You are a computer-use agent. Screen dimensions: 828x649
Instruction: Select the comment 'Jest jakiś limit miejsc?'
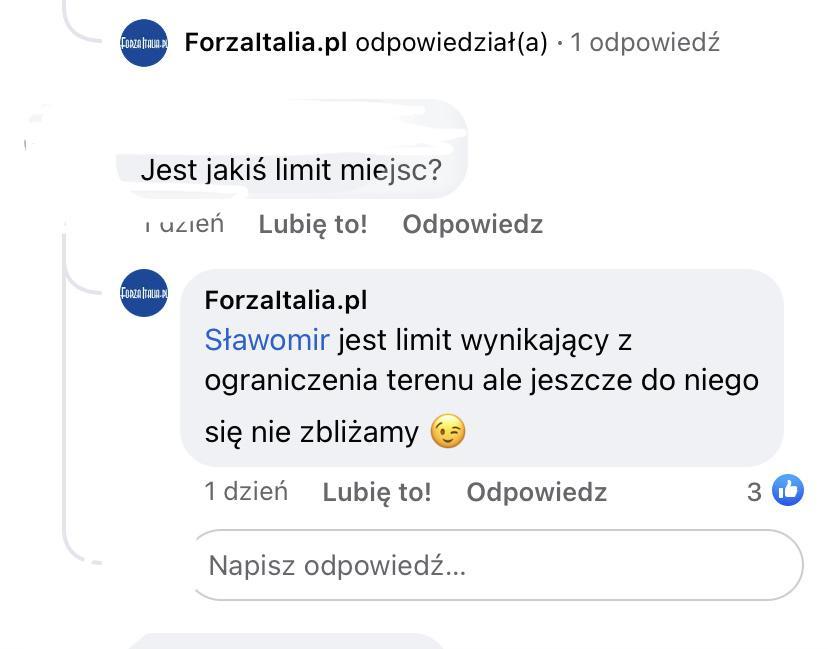point(291,170)
